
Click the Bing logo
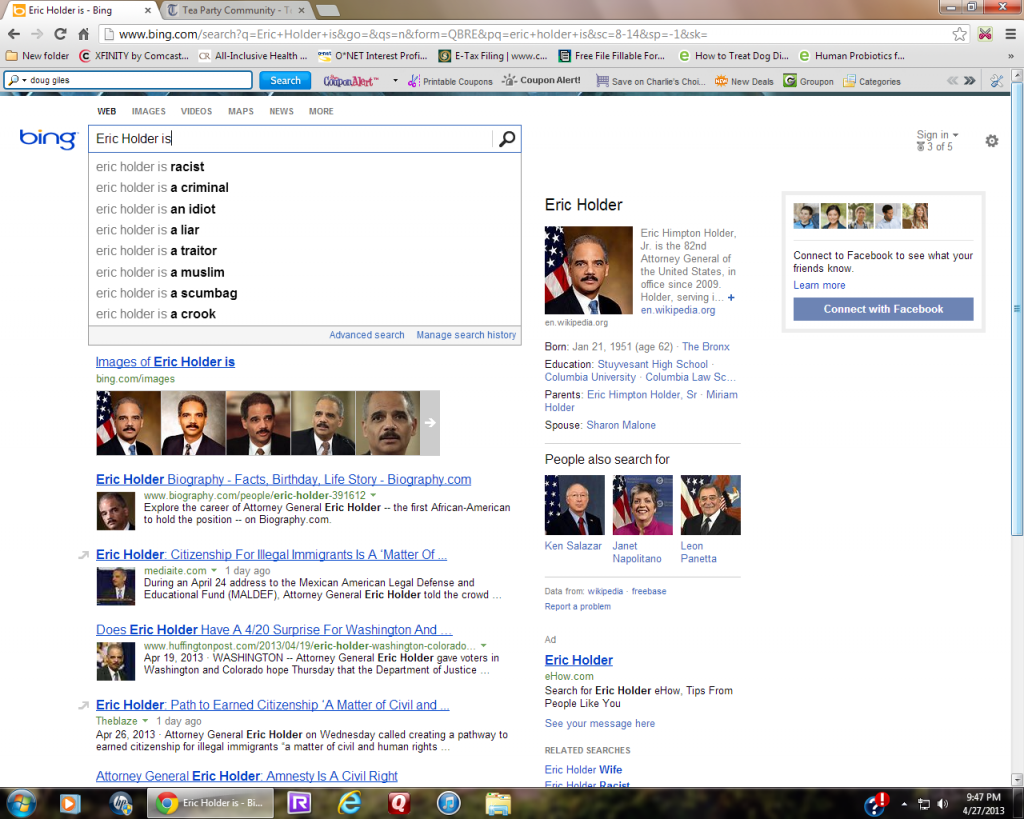(x=48, y=140)
